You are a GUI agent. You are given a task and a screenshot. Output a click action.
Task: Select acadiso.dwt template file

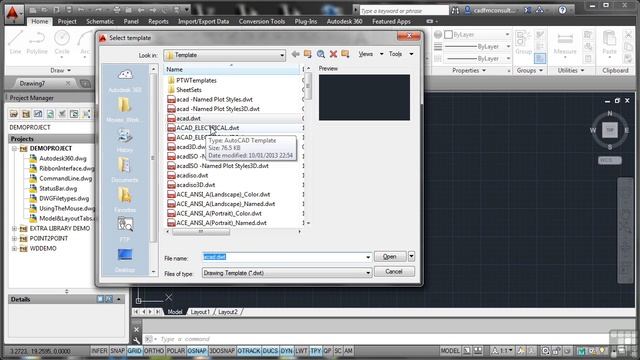192,175
